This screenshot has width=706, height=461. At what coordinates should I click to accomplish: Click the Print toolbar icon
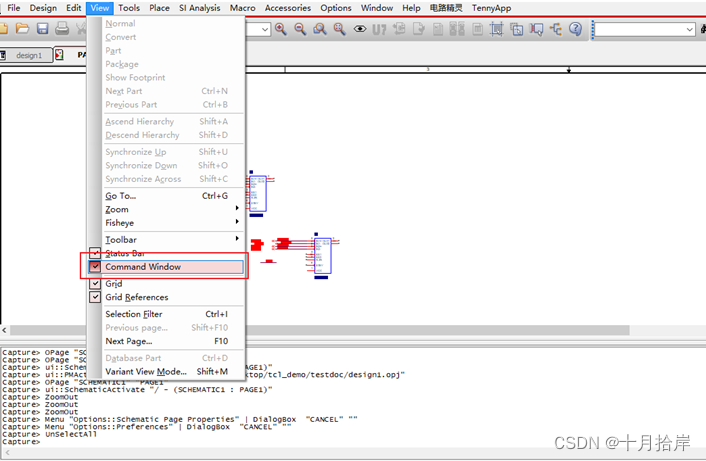pyautogui.click(x=62, y=29)
